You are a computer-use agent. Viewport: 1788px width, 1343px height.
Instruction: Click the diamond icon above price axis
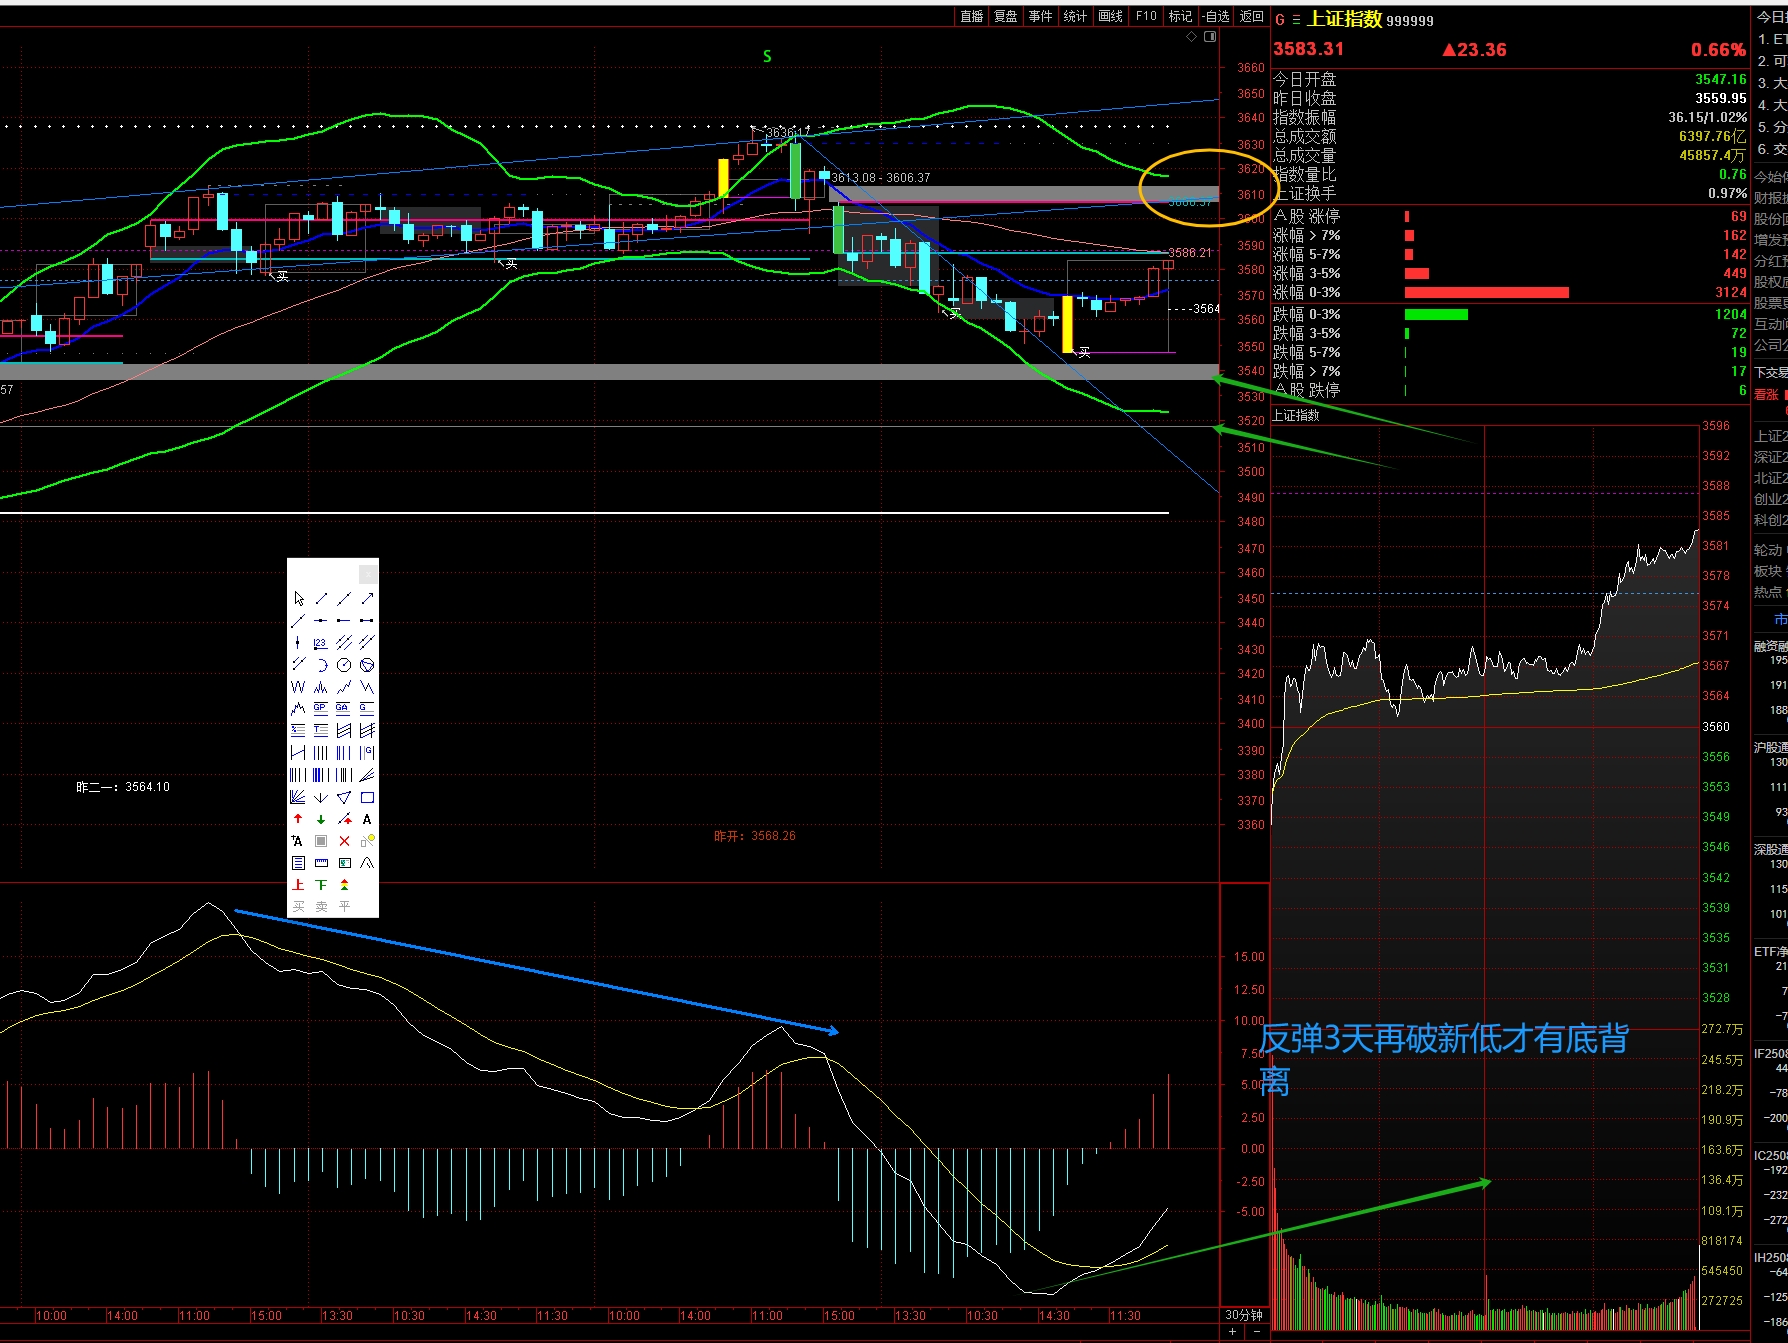[1191, 37]
